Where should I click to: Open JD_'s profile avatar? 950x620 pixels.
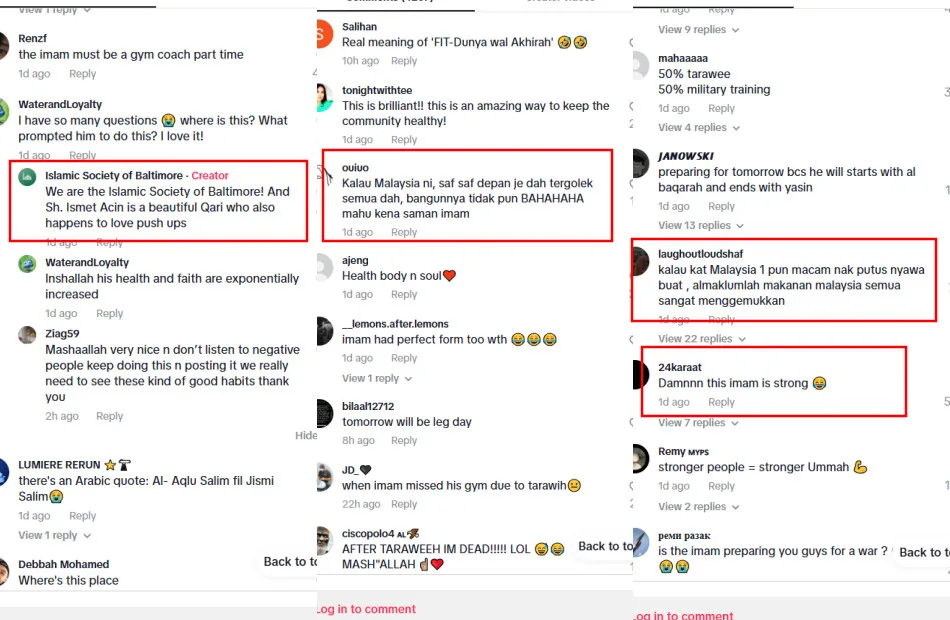[x=325, y=477]
